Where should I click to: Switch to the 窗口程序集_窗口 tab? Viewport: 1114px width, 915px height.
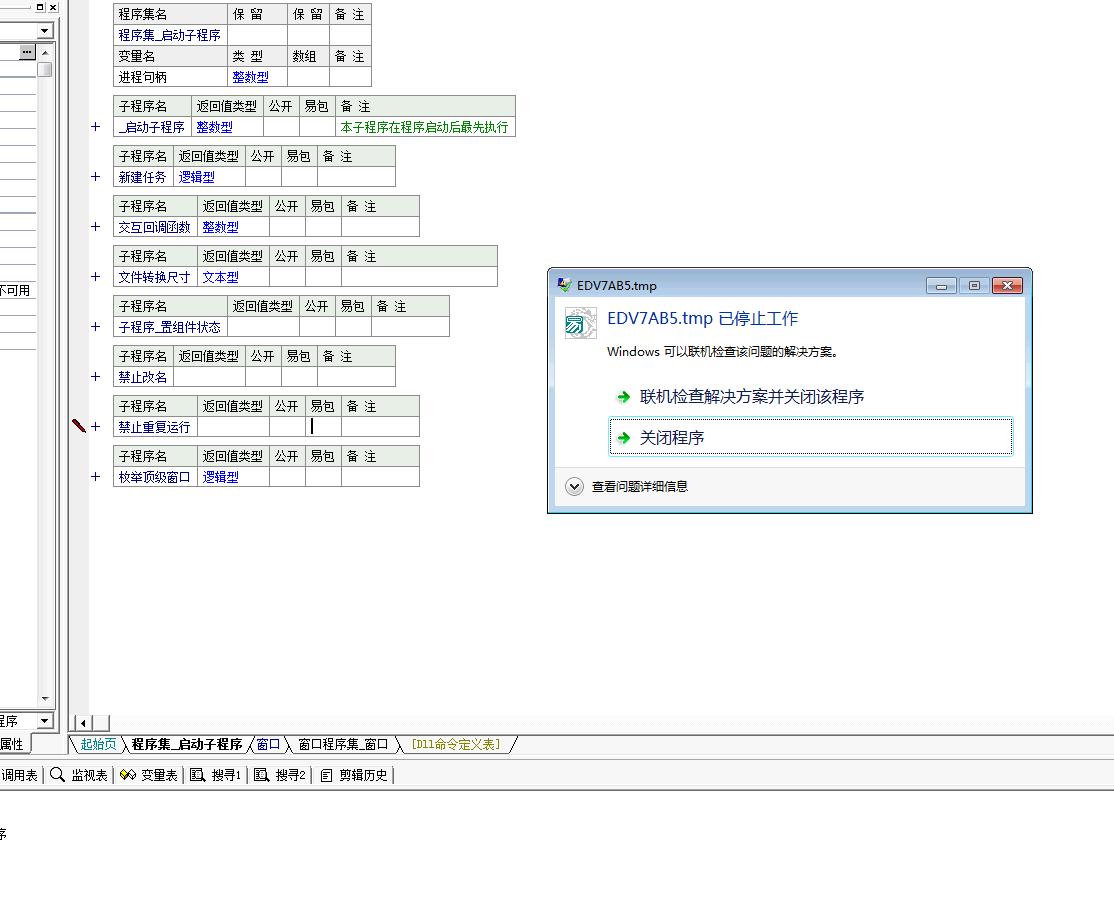(343, 744)
